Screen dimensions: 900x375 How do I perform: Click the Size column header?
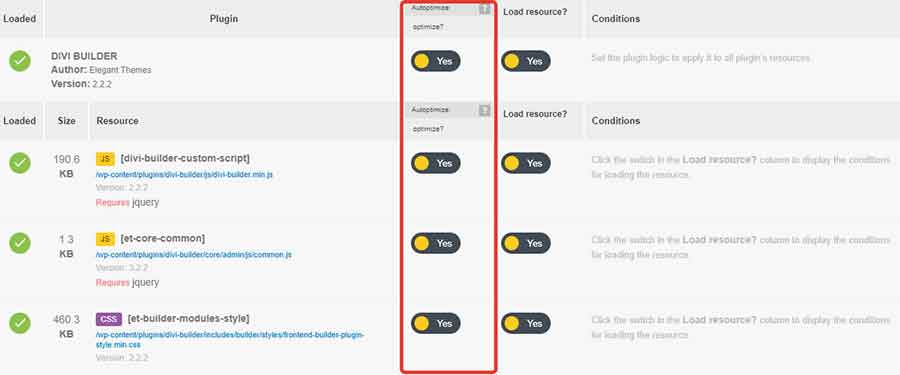(x=67, y=121)
